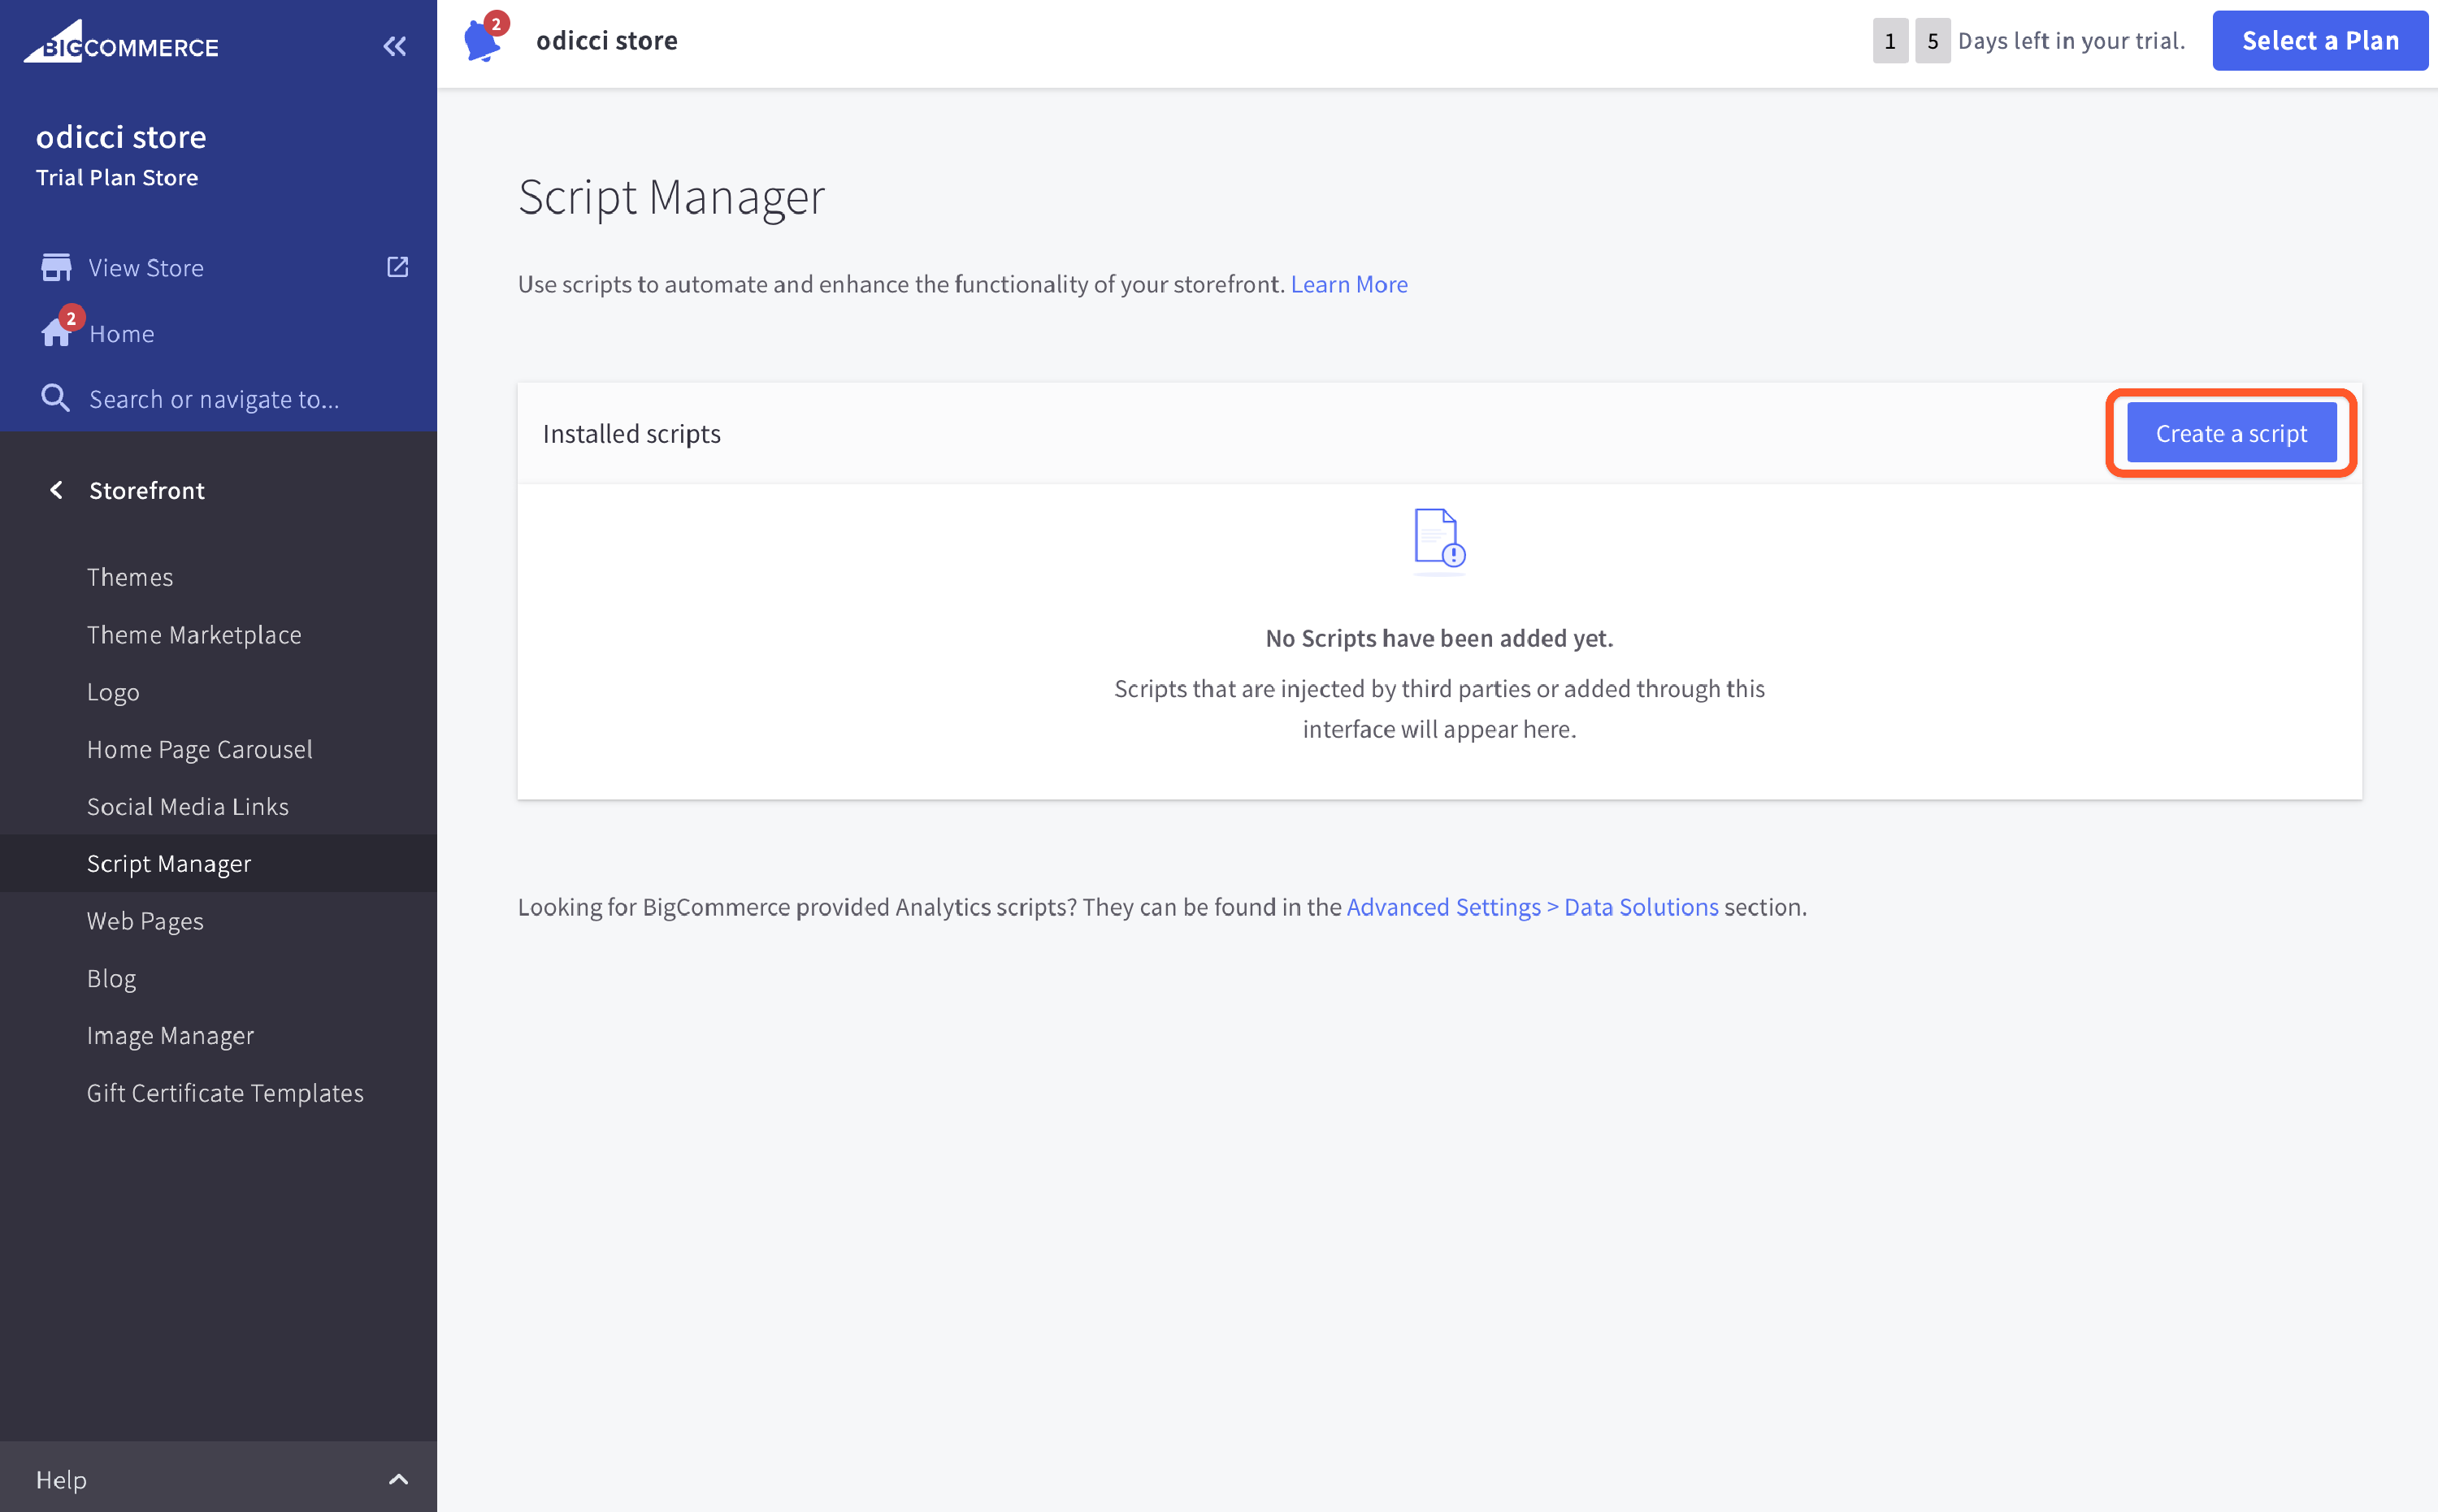Viewport: 2438px width, 1512px height.
Task: Open Gift Certificate Templates
Action: coord(225,1093)
